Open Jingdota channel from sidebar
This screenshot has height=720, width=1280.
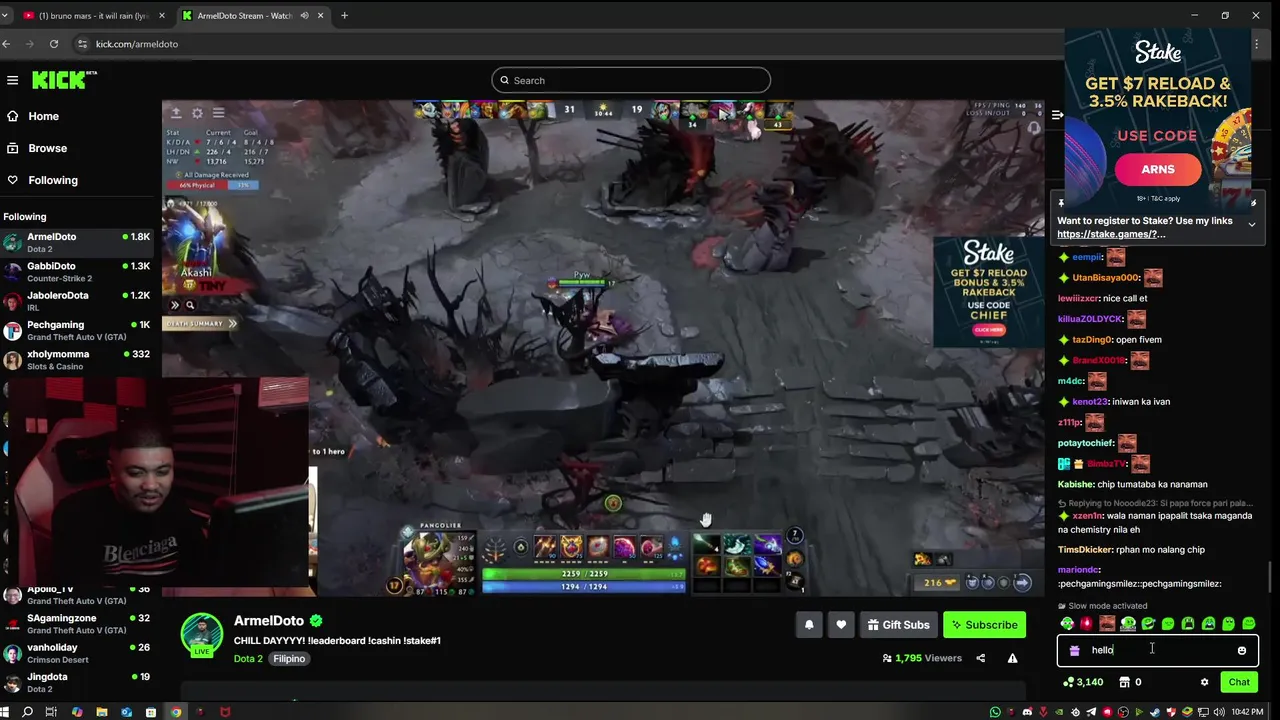(78, 682)
